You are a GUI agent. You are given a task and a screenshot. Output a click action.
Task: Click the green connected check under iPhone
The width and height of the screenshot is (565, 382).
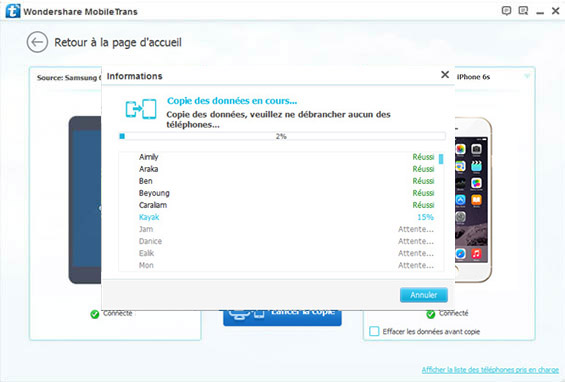tap(431, 314)
